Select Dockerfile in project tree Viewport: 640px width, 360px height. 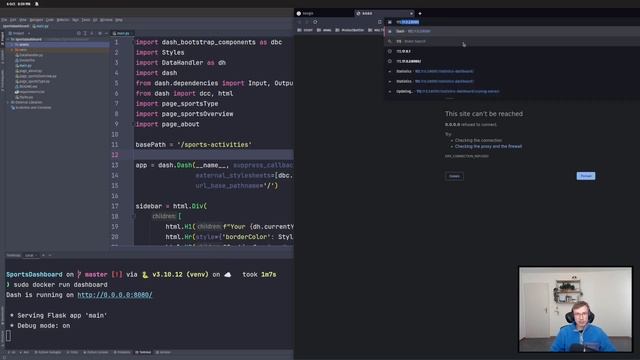25,60
